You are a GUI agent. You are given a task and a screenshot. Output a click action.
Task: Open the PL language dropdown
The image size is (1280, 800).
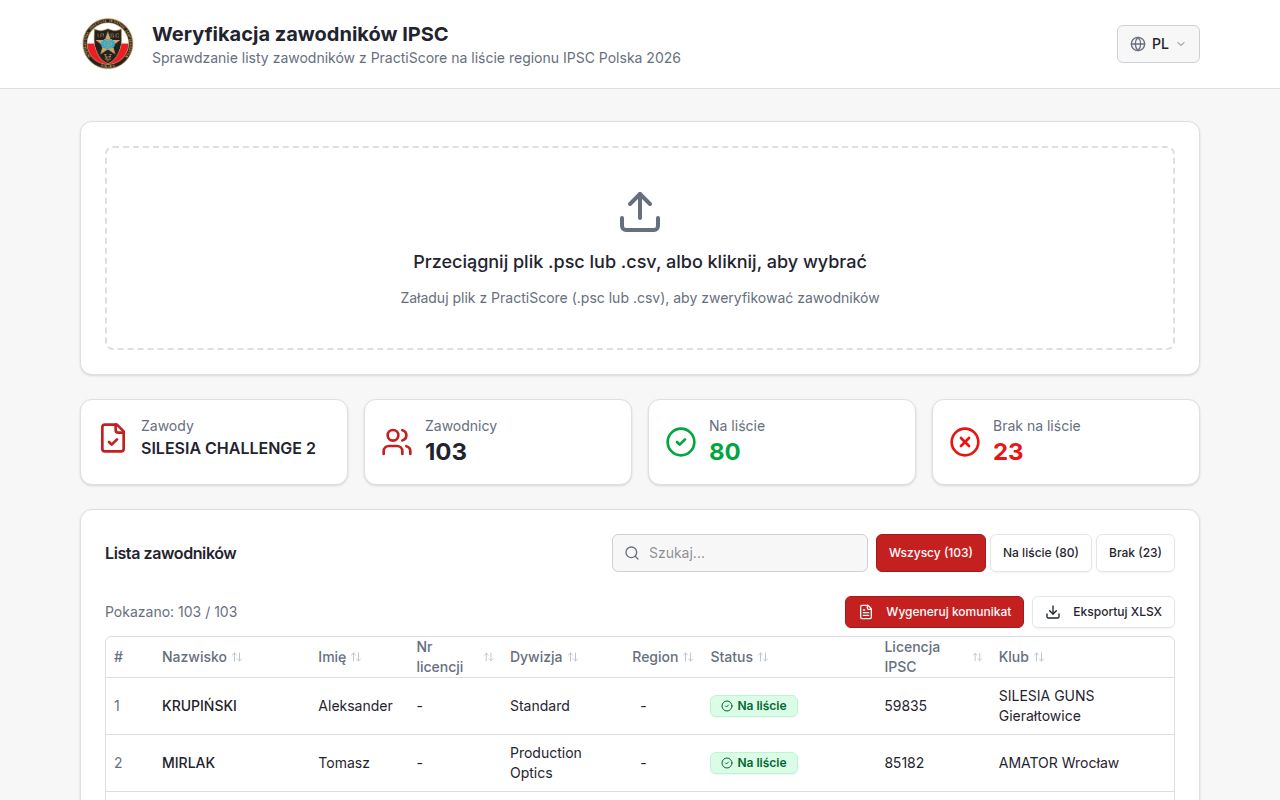(x=1158, y=44)
